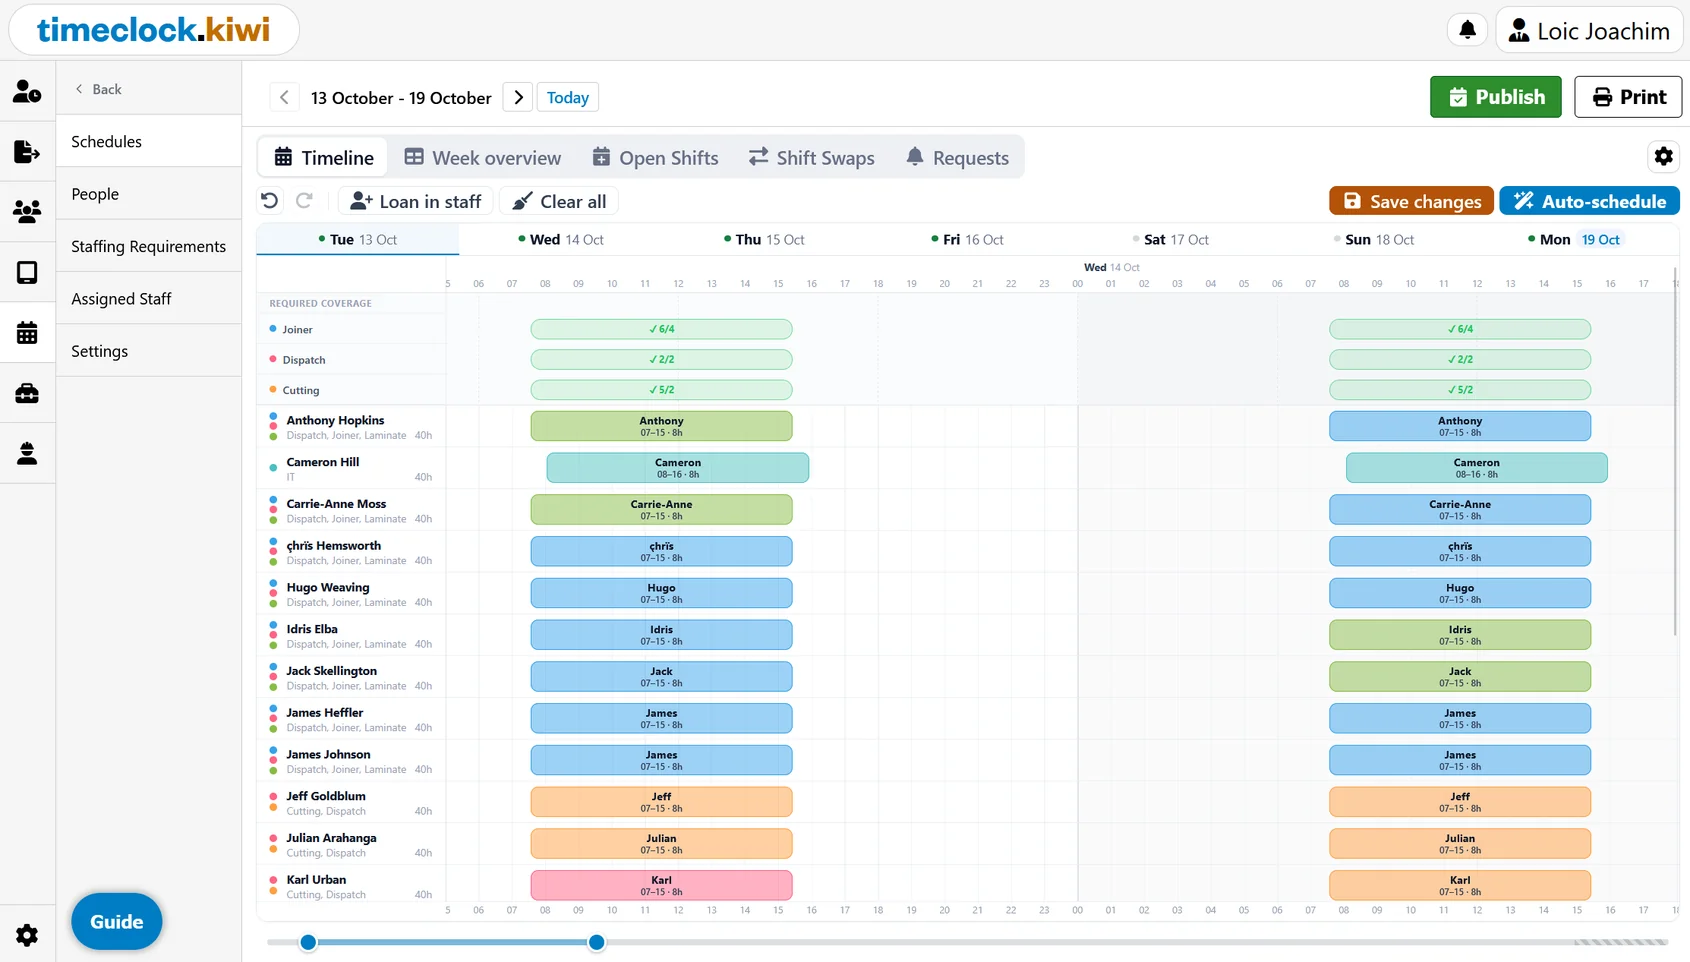Open Loic Joachim user menu
The width and height of the screenshot is (1690, 962).
point(1589,30)
